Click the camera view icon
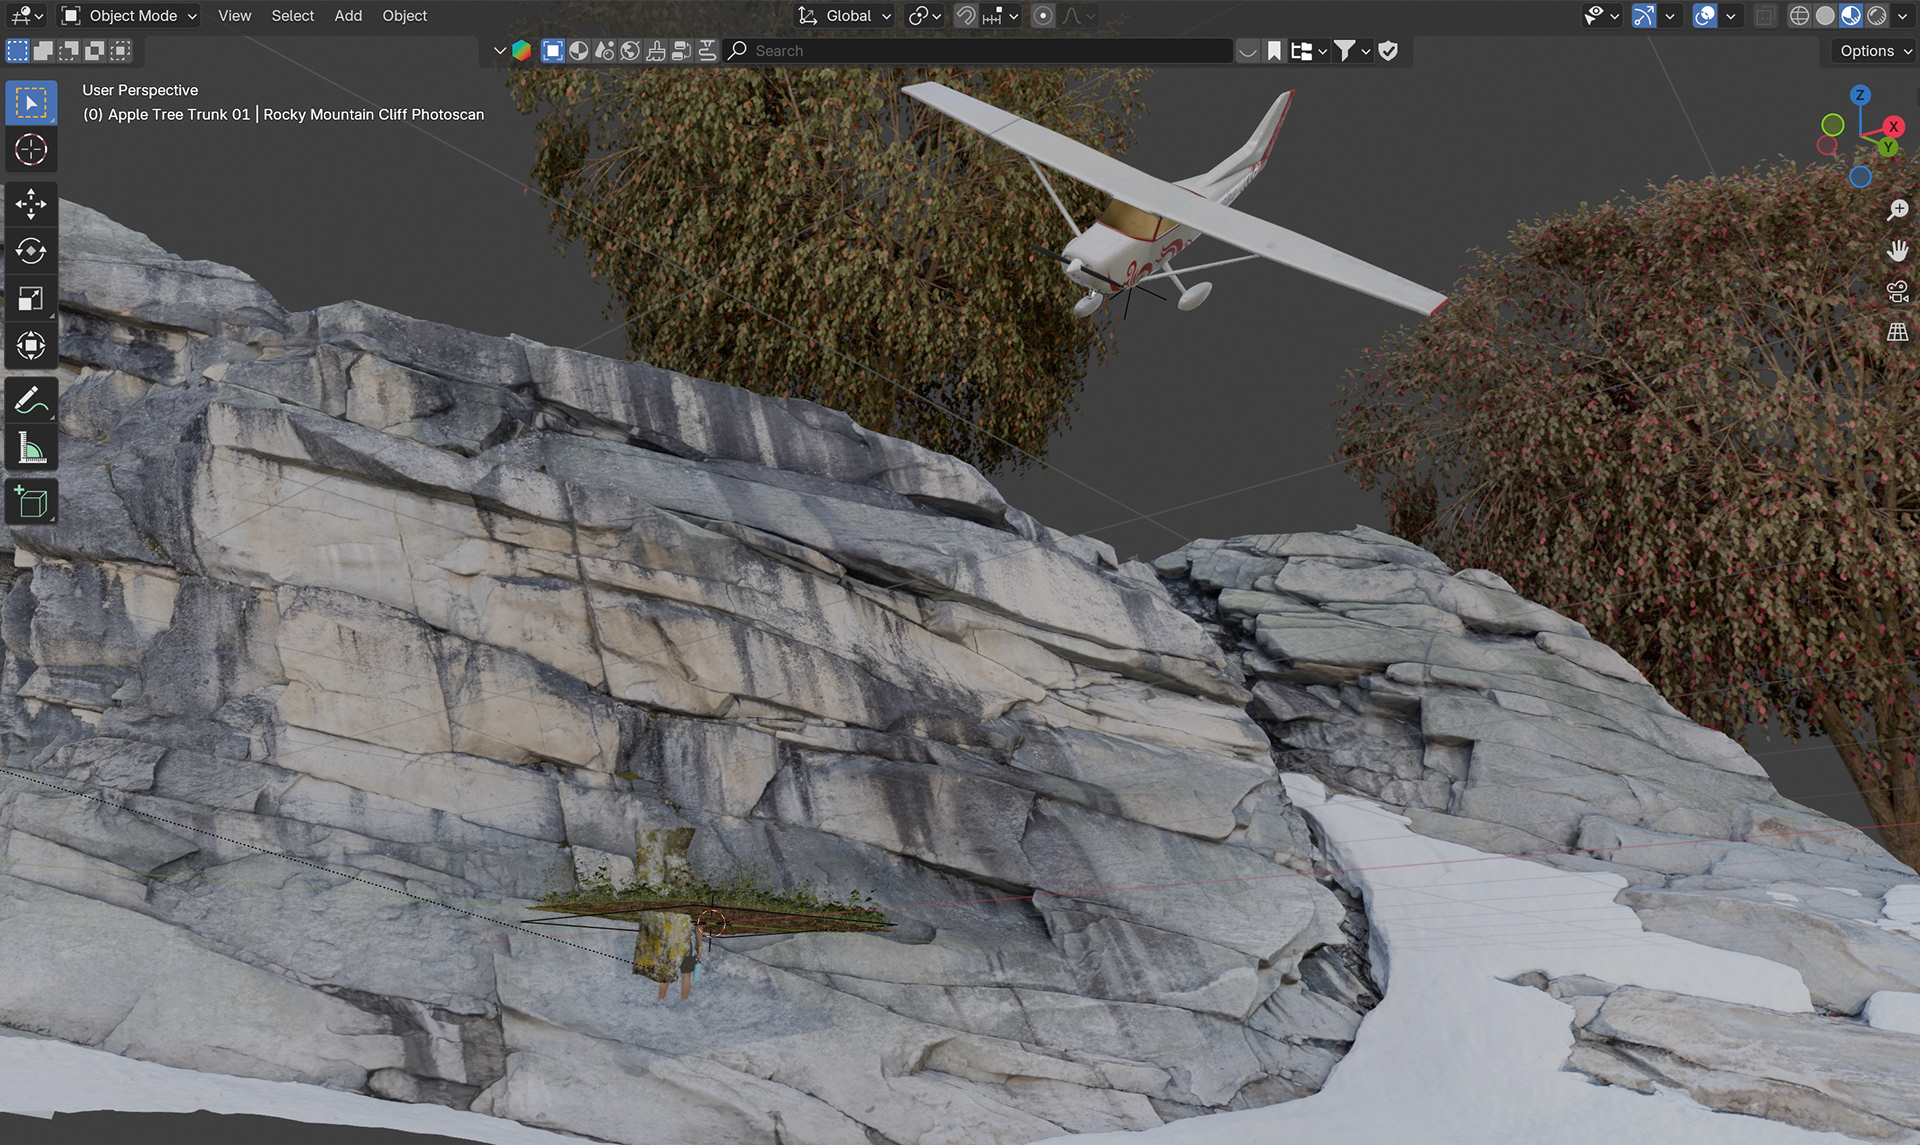The width and height of the screenshot is (1920, 1145). [x=1897, y=291]
